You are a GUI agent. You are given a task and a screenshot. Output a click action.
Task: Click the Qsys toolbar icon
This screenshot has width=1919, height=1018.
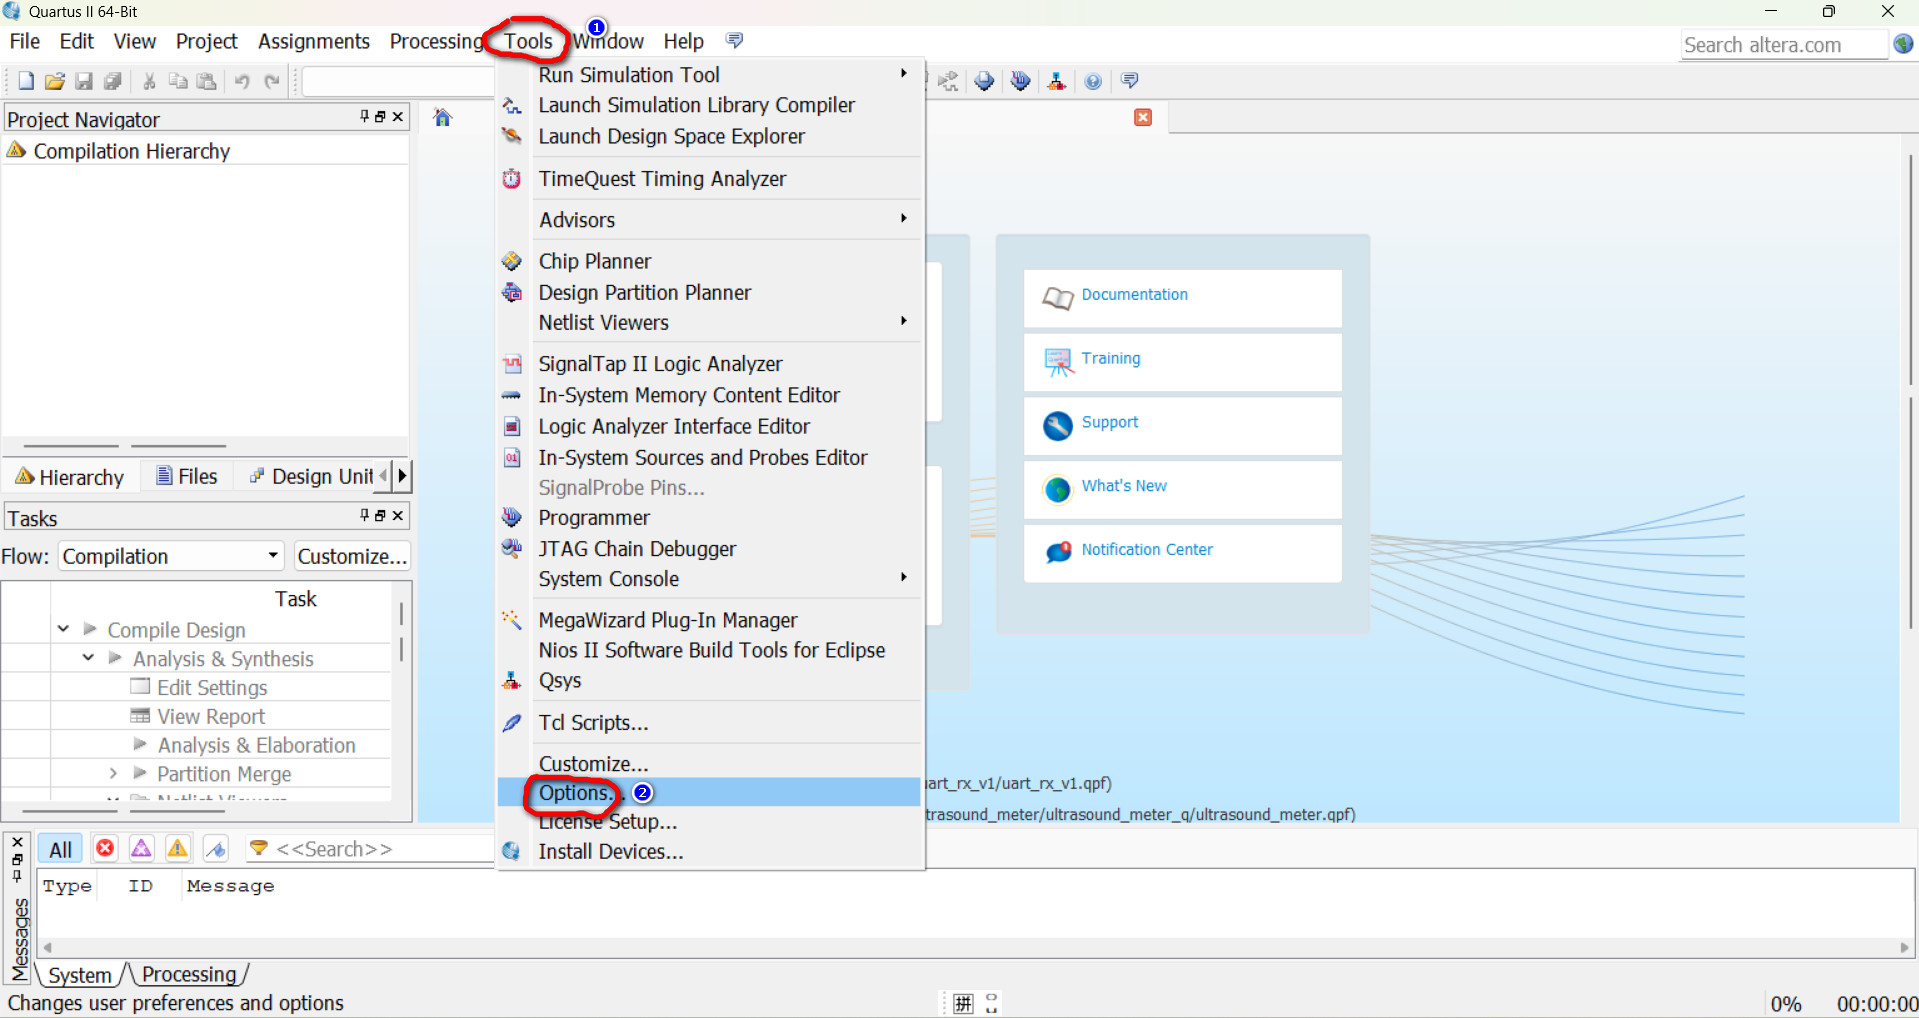[1056, 81]
